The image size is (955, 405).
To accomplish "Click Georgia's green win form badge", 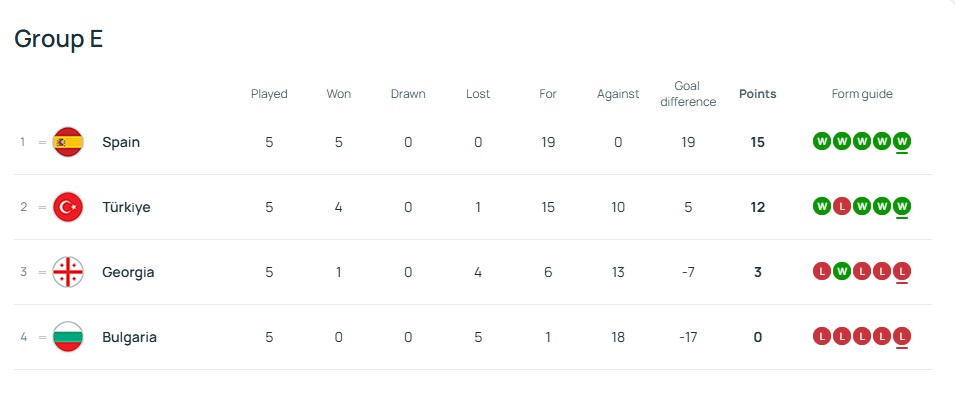I will (842, 271).
